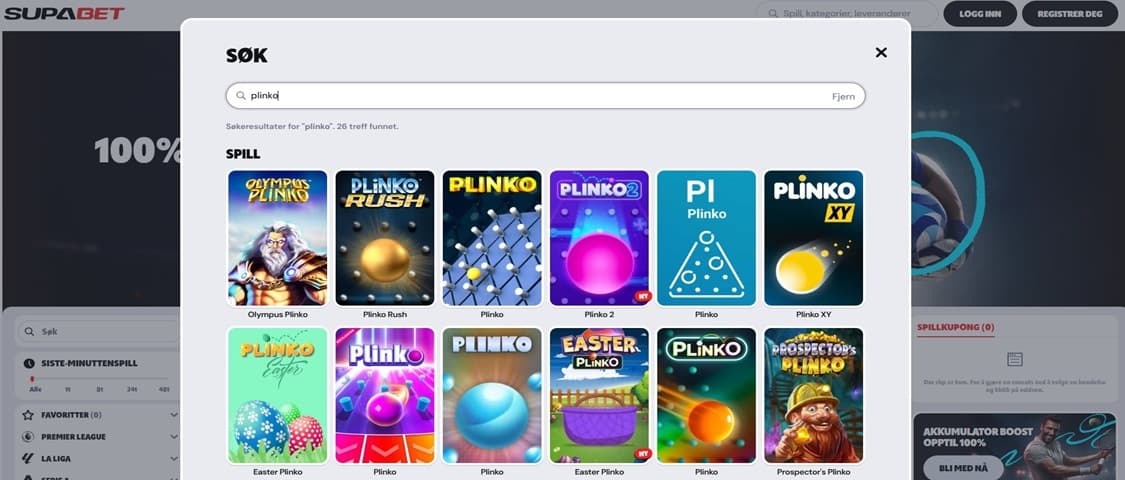Select the Spillkupong (0) tab
The height and width of the screenshot is (480, 1125).
click(955, 327)
